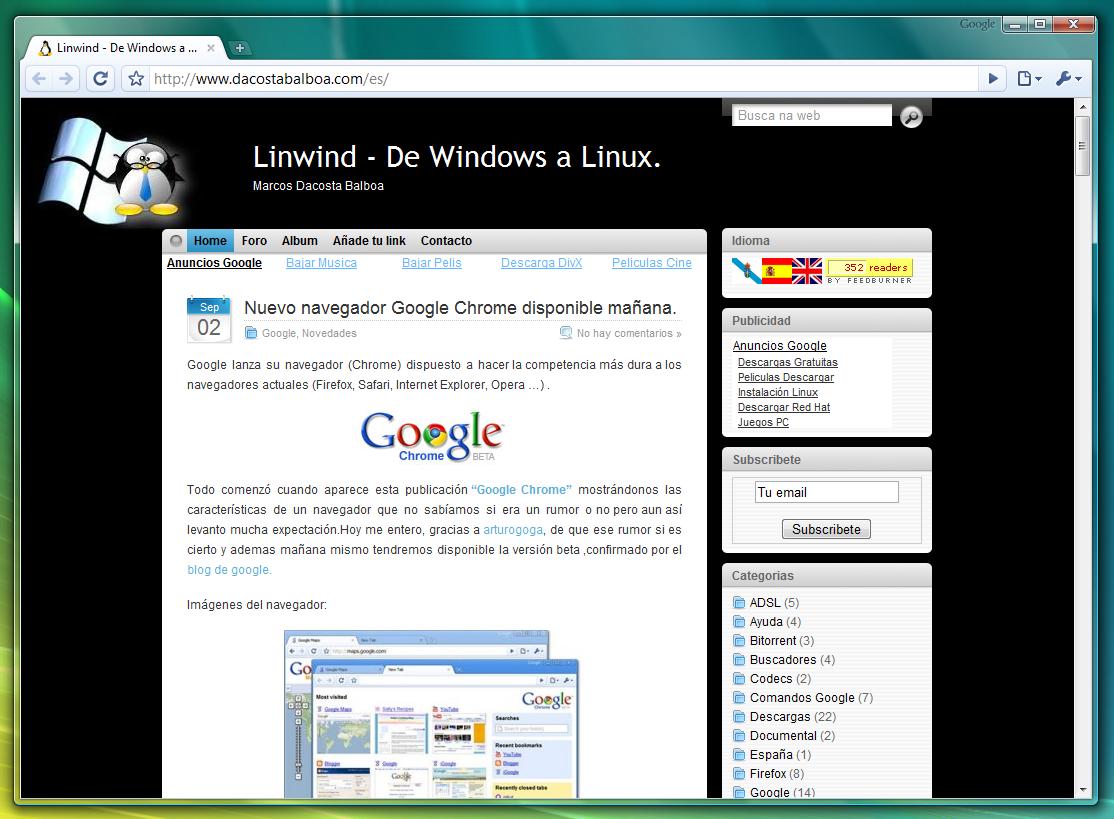Click the vertical scrollbar thumb
The image size is (1114, 819).
[1082, 146]
